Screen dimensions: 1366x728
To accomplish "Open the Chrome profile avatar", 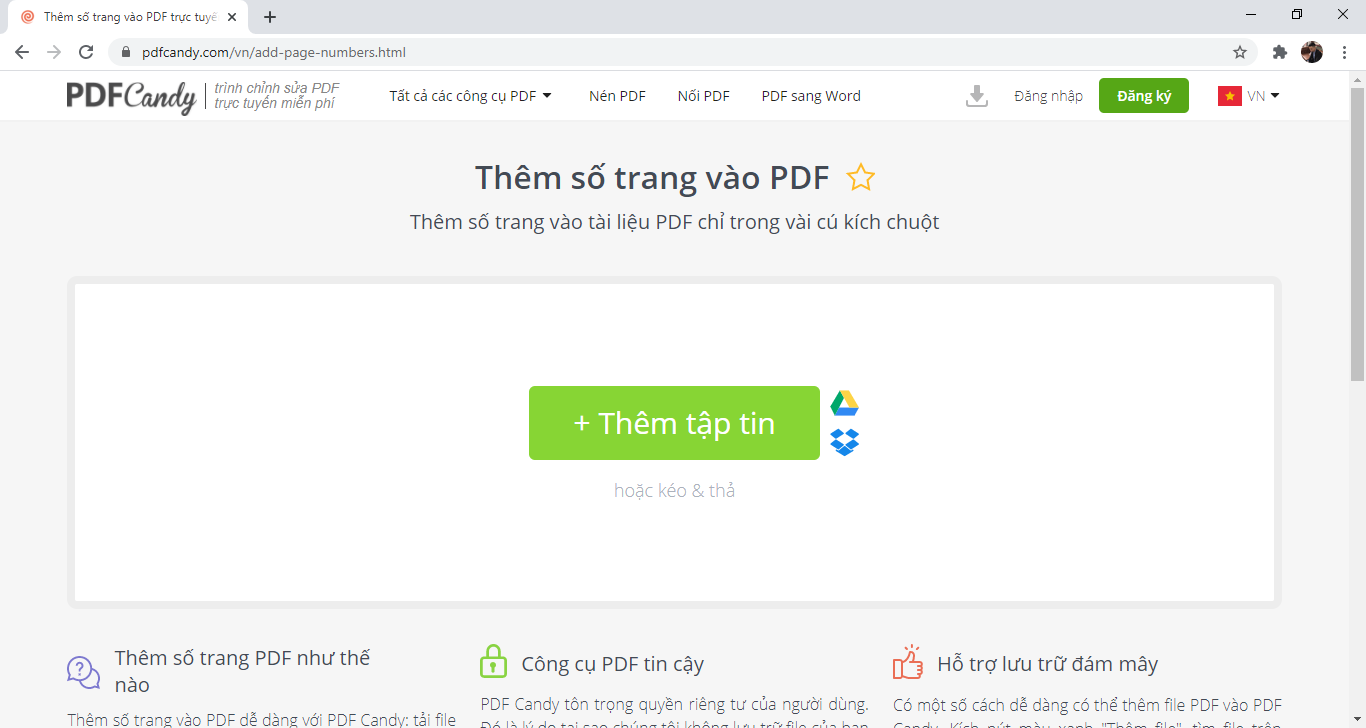I will 1312,52.
